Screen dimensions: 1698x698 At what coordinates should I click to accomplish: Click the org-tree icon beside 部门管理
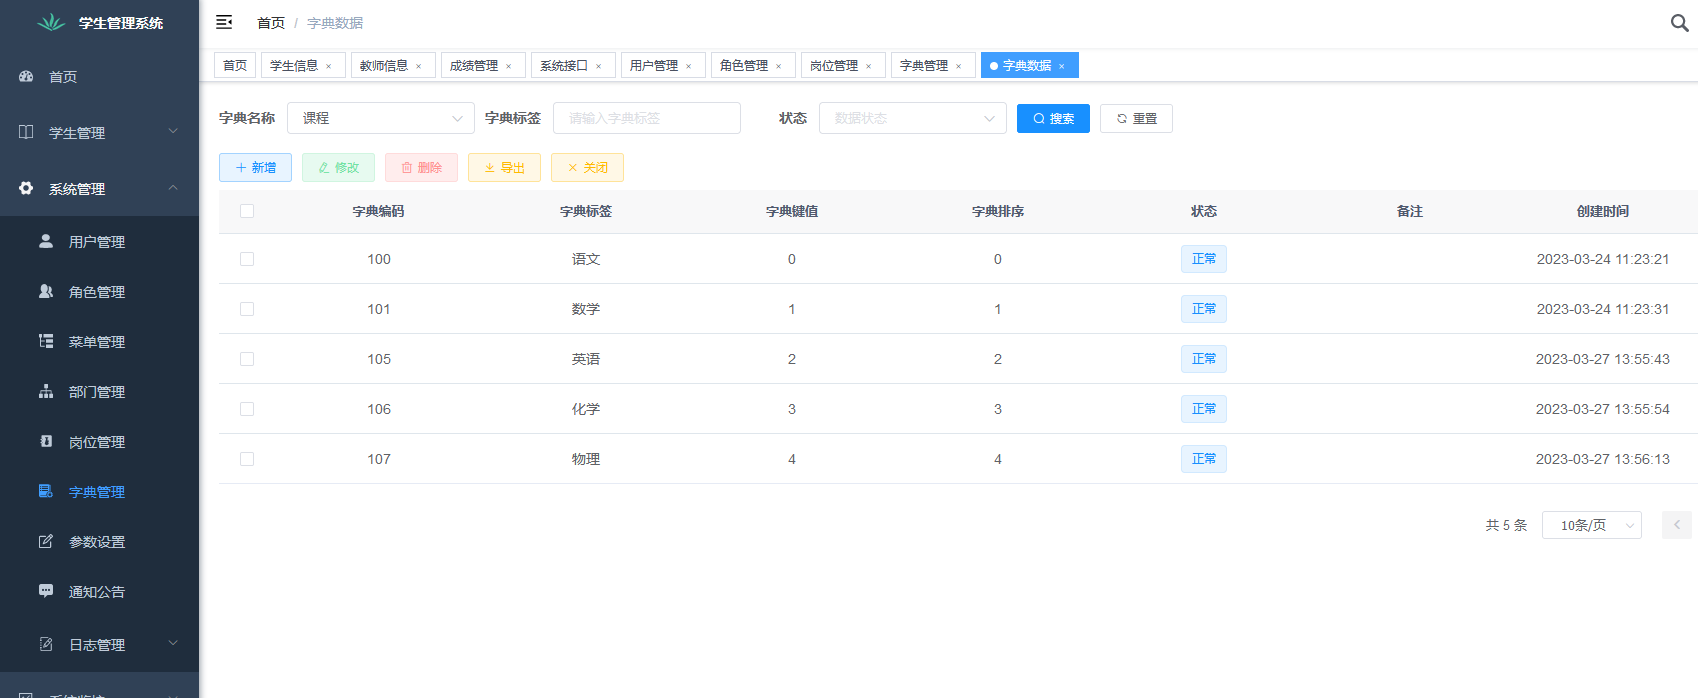(46, 391)
